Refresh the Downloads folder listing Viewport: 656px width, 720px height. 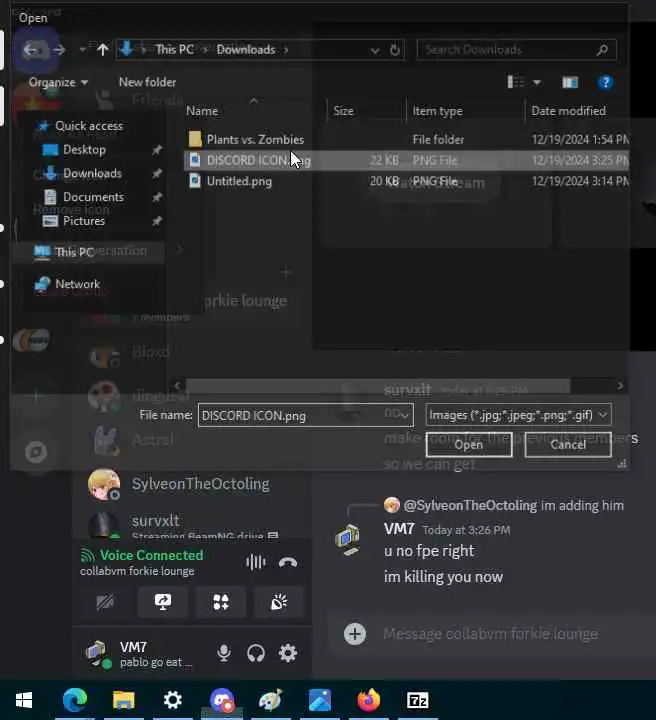395,50
